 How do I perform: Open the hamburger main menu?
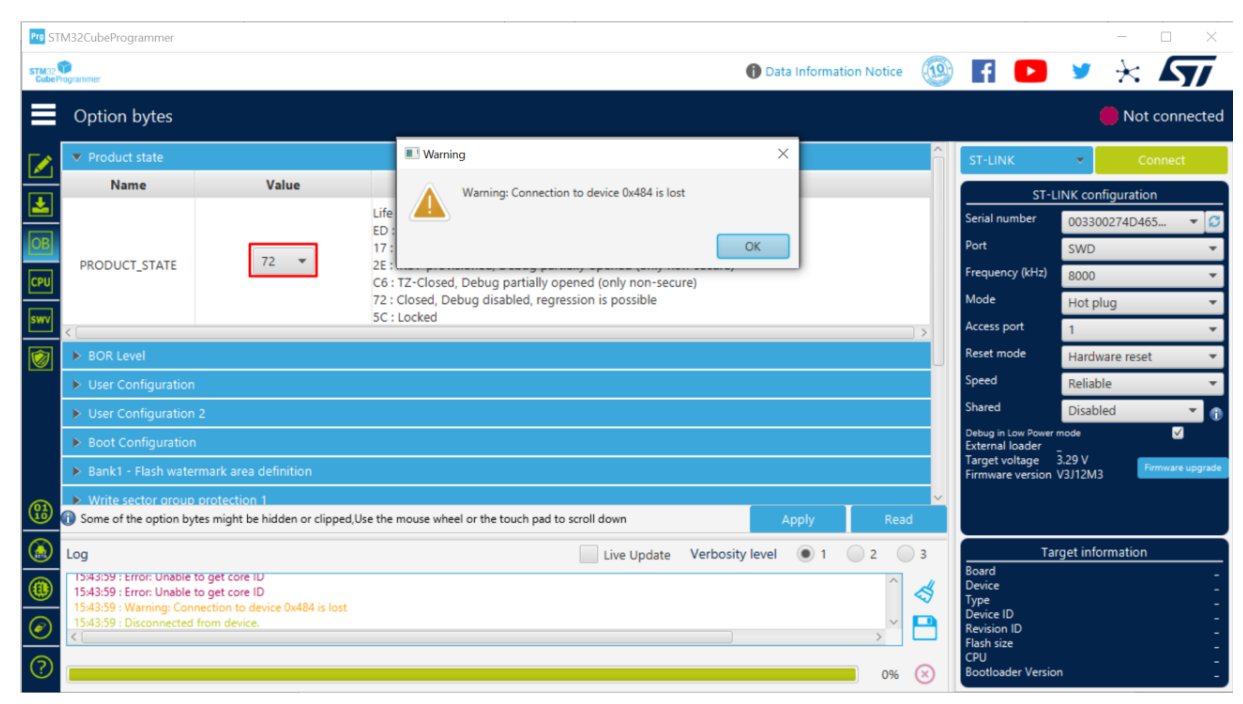click(x=43, y=116)
